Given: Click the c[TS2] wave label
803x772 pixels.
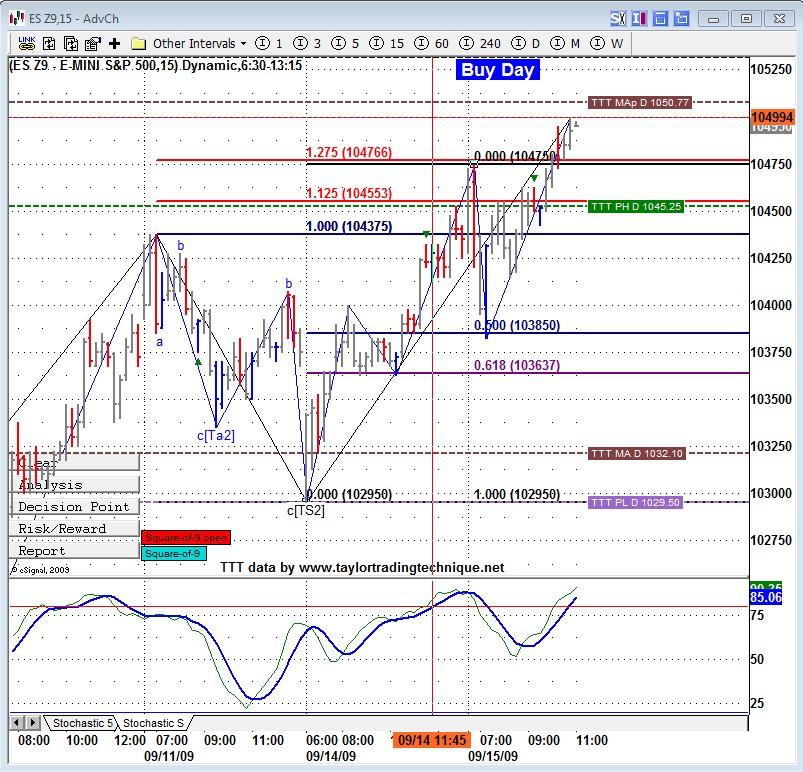Looking at the screenshot, I should click(x=306, y=510).
